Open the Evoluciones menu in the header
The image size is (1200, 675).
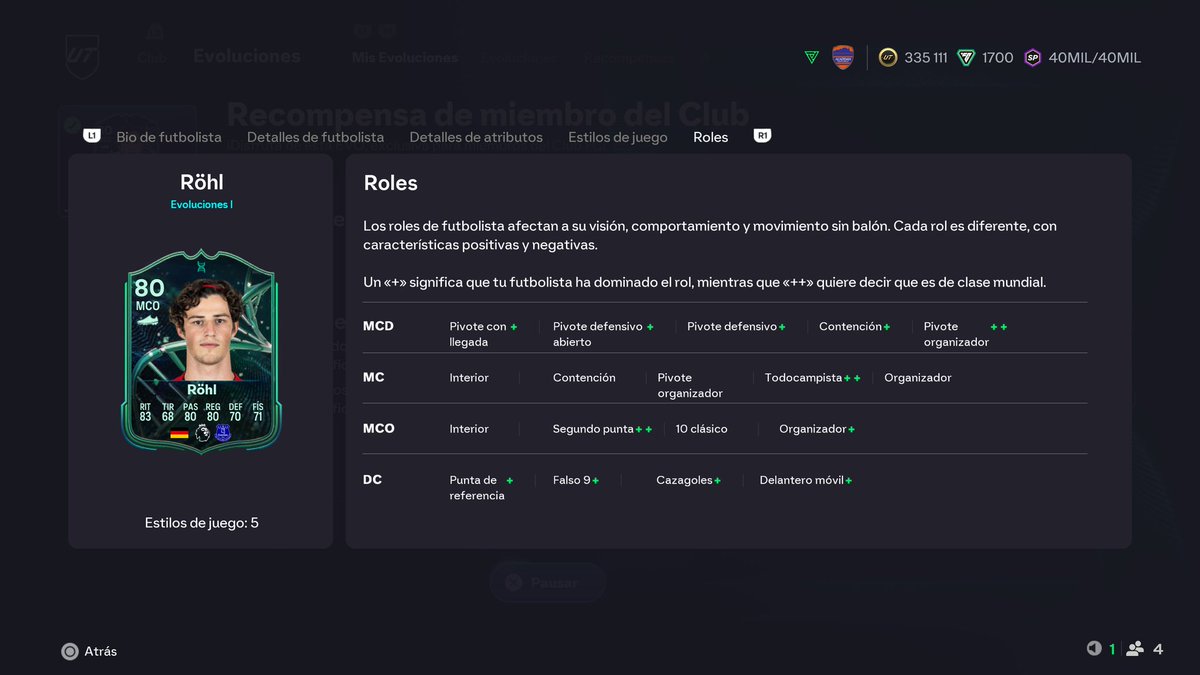click(x=246, y=56)
